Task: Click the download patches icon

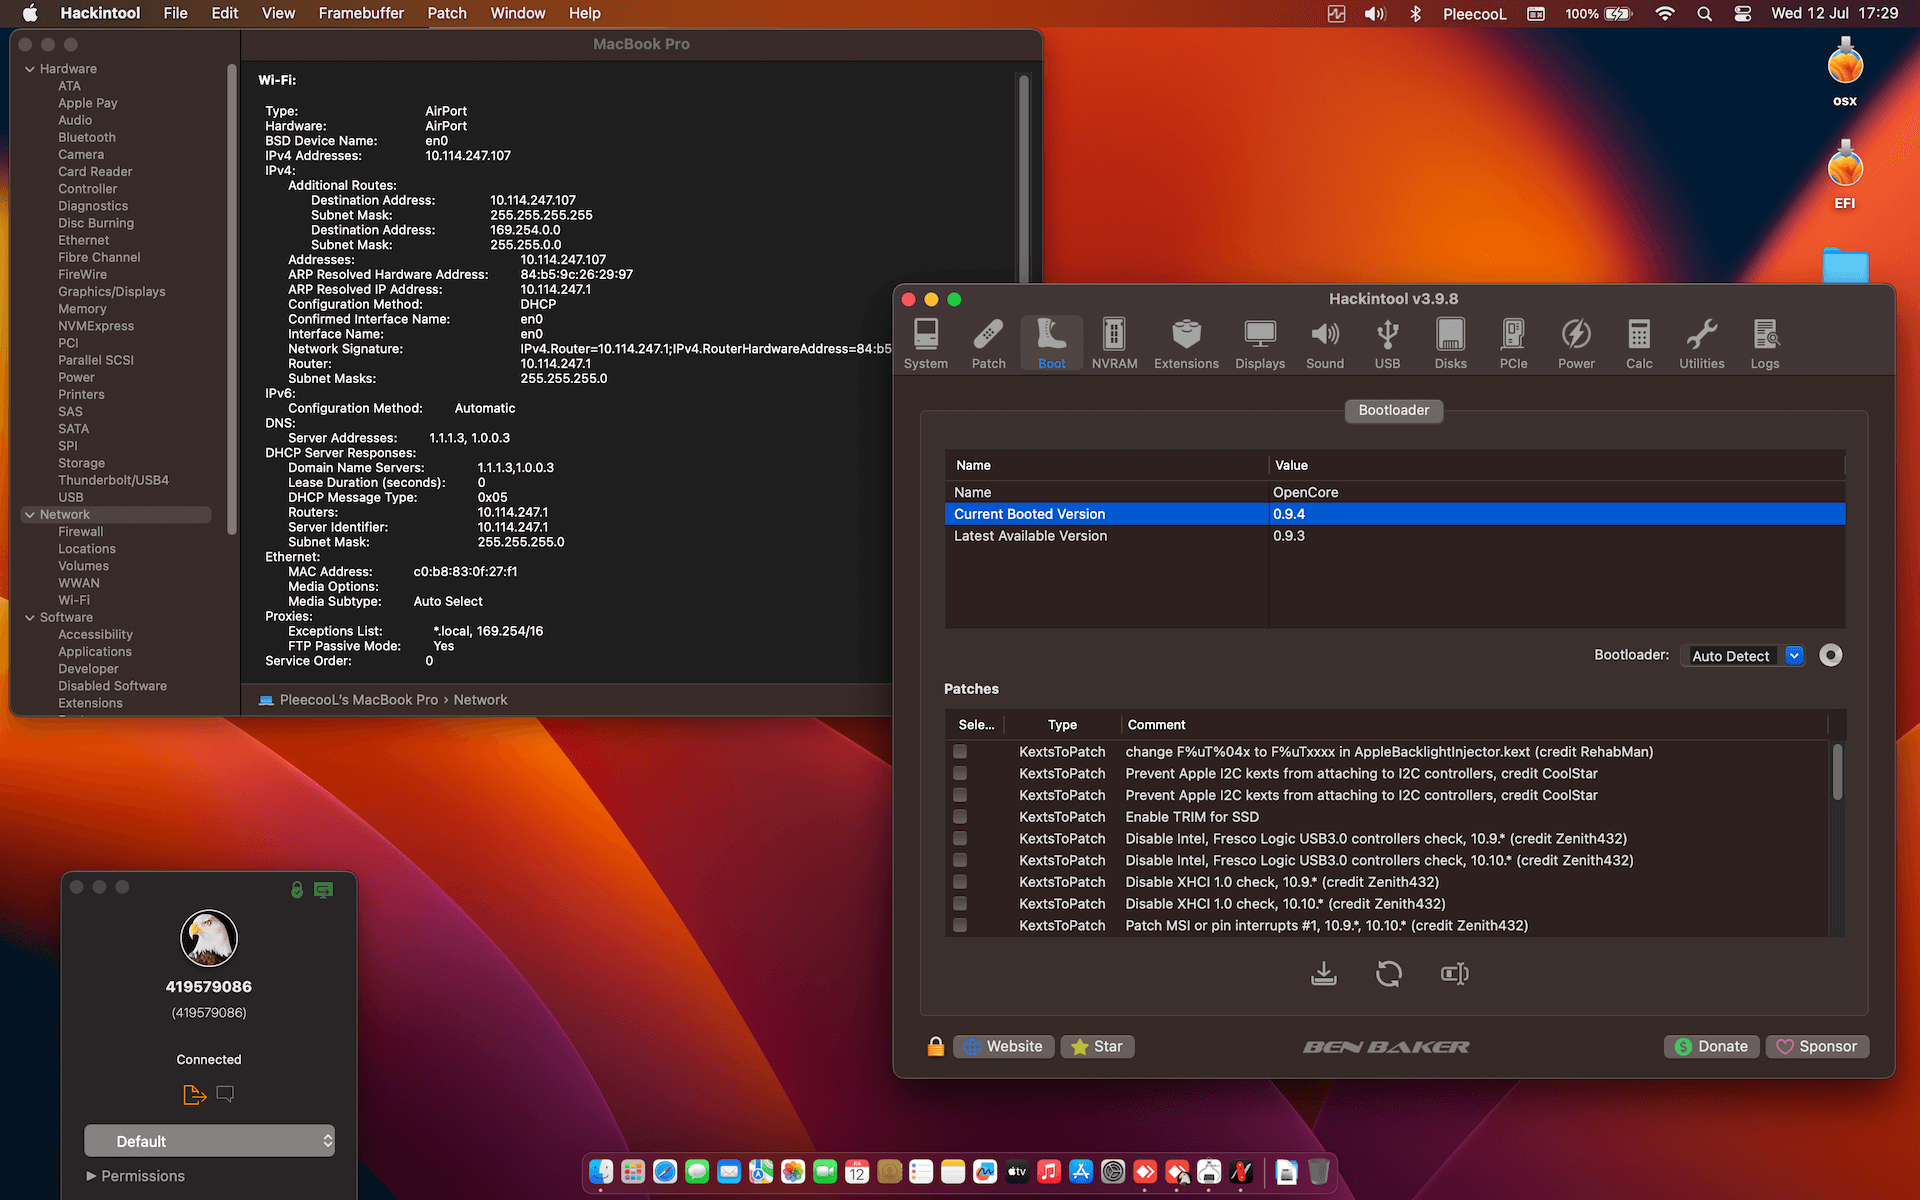Action: [x=1324, y=974]
